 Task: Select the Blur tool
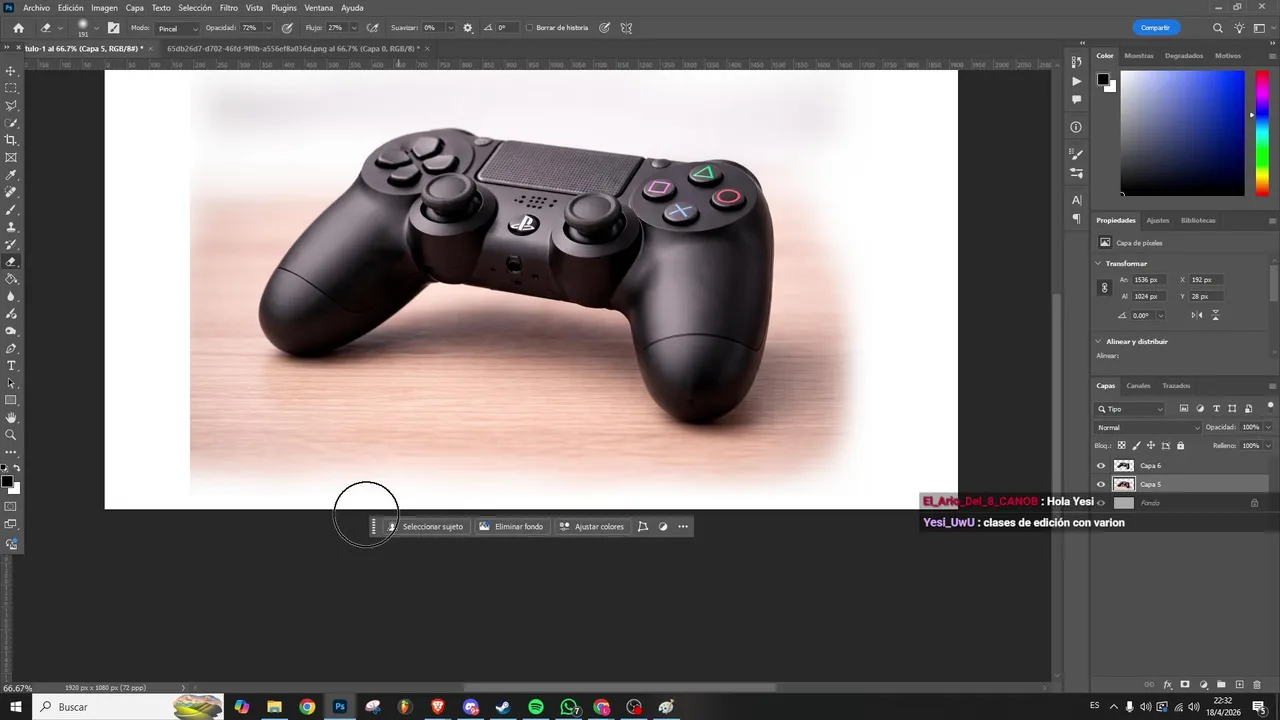point(11,296)
